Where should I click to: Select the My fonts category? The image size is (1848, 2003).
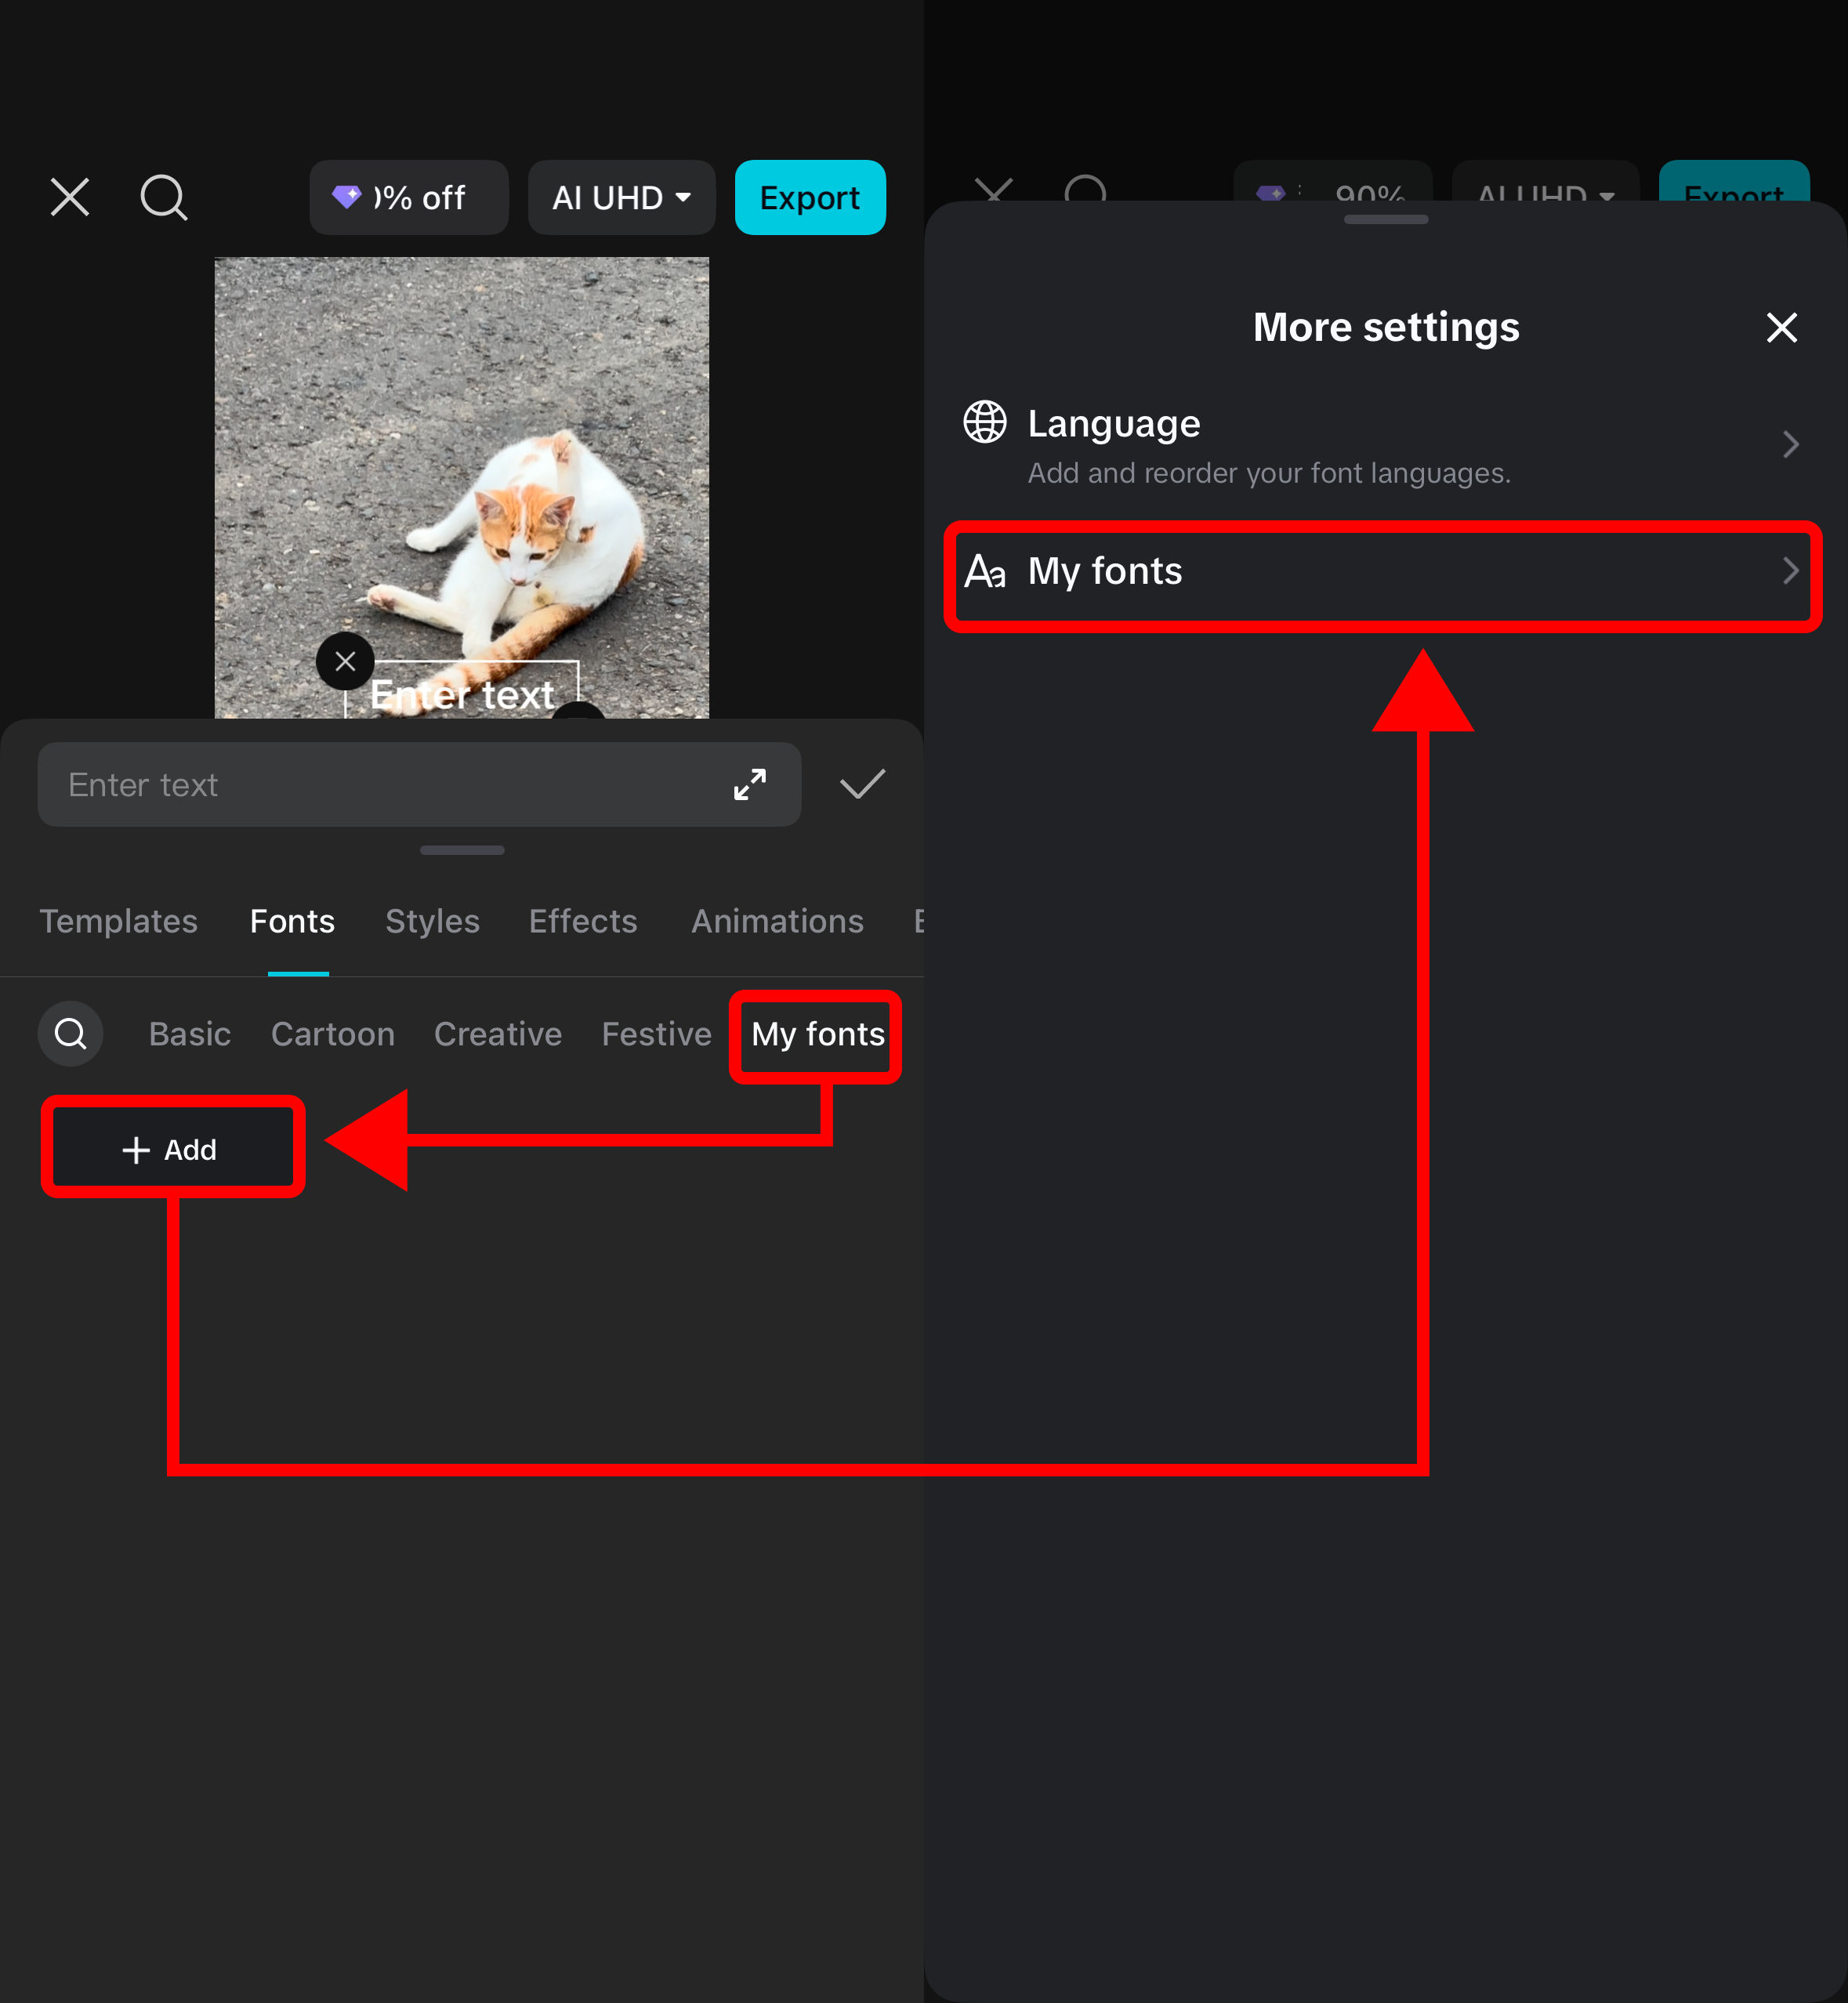pos(818,1034)
